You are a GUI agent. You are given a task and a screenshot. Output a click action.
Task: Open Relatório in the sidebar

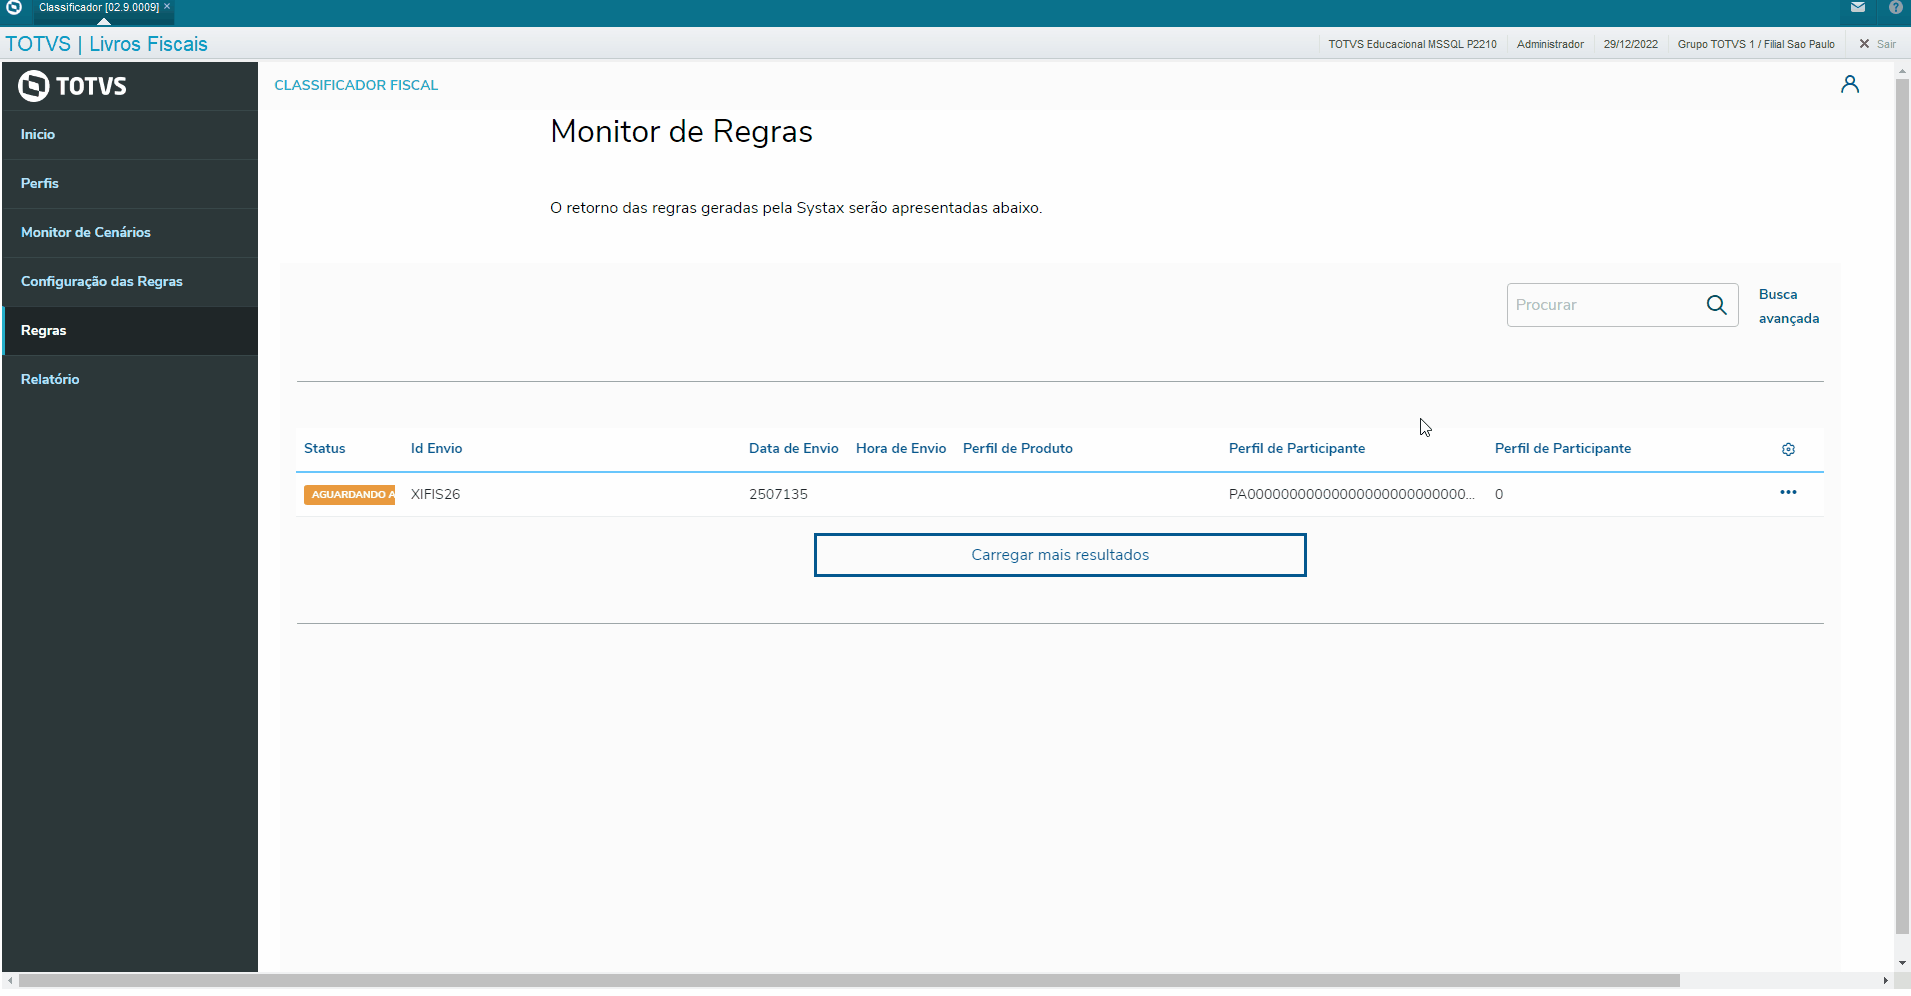[x=130, y=380]
